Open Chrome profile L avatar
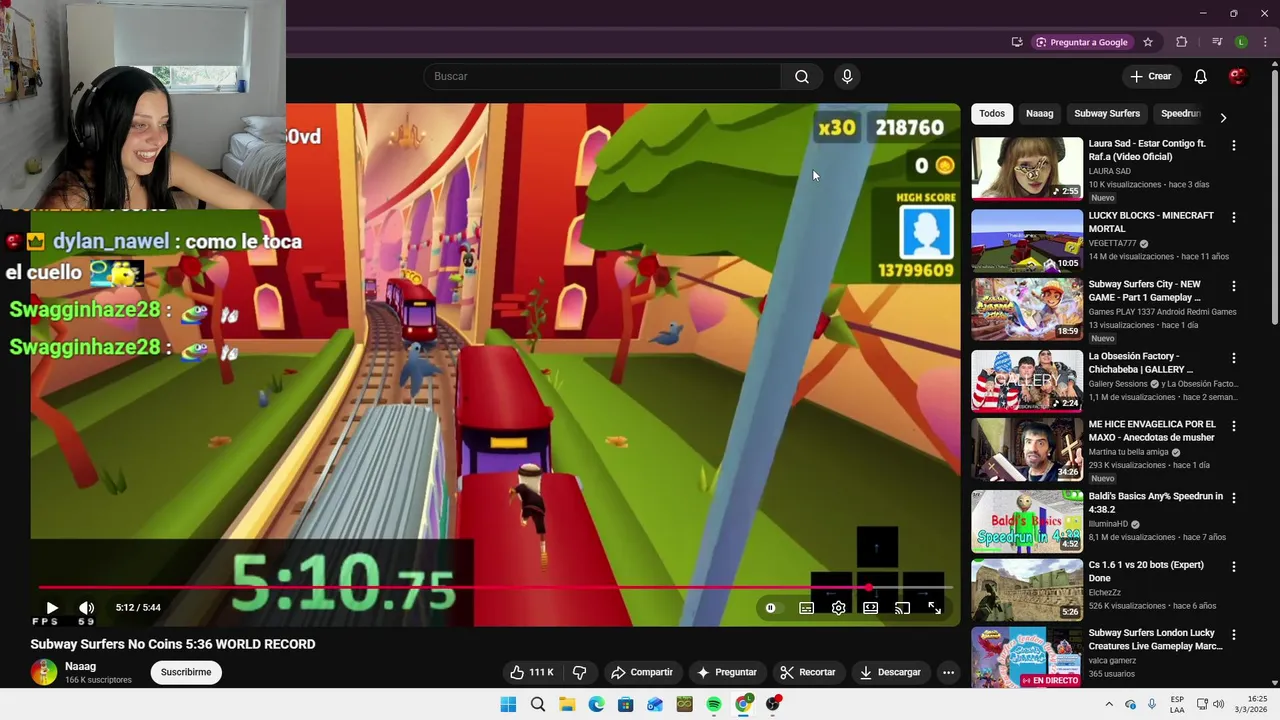Screen dimensions: 1280x720 point(1241,42)
